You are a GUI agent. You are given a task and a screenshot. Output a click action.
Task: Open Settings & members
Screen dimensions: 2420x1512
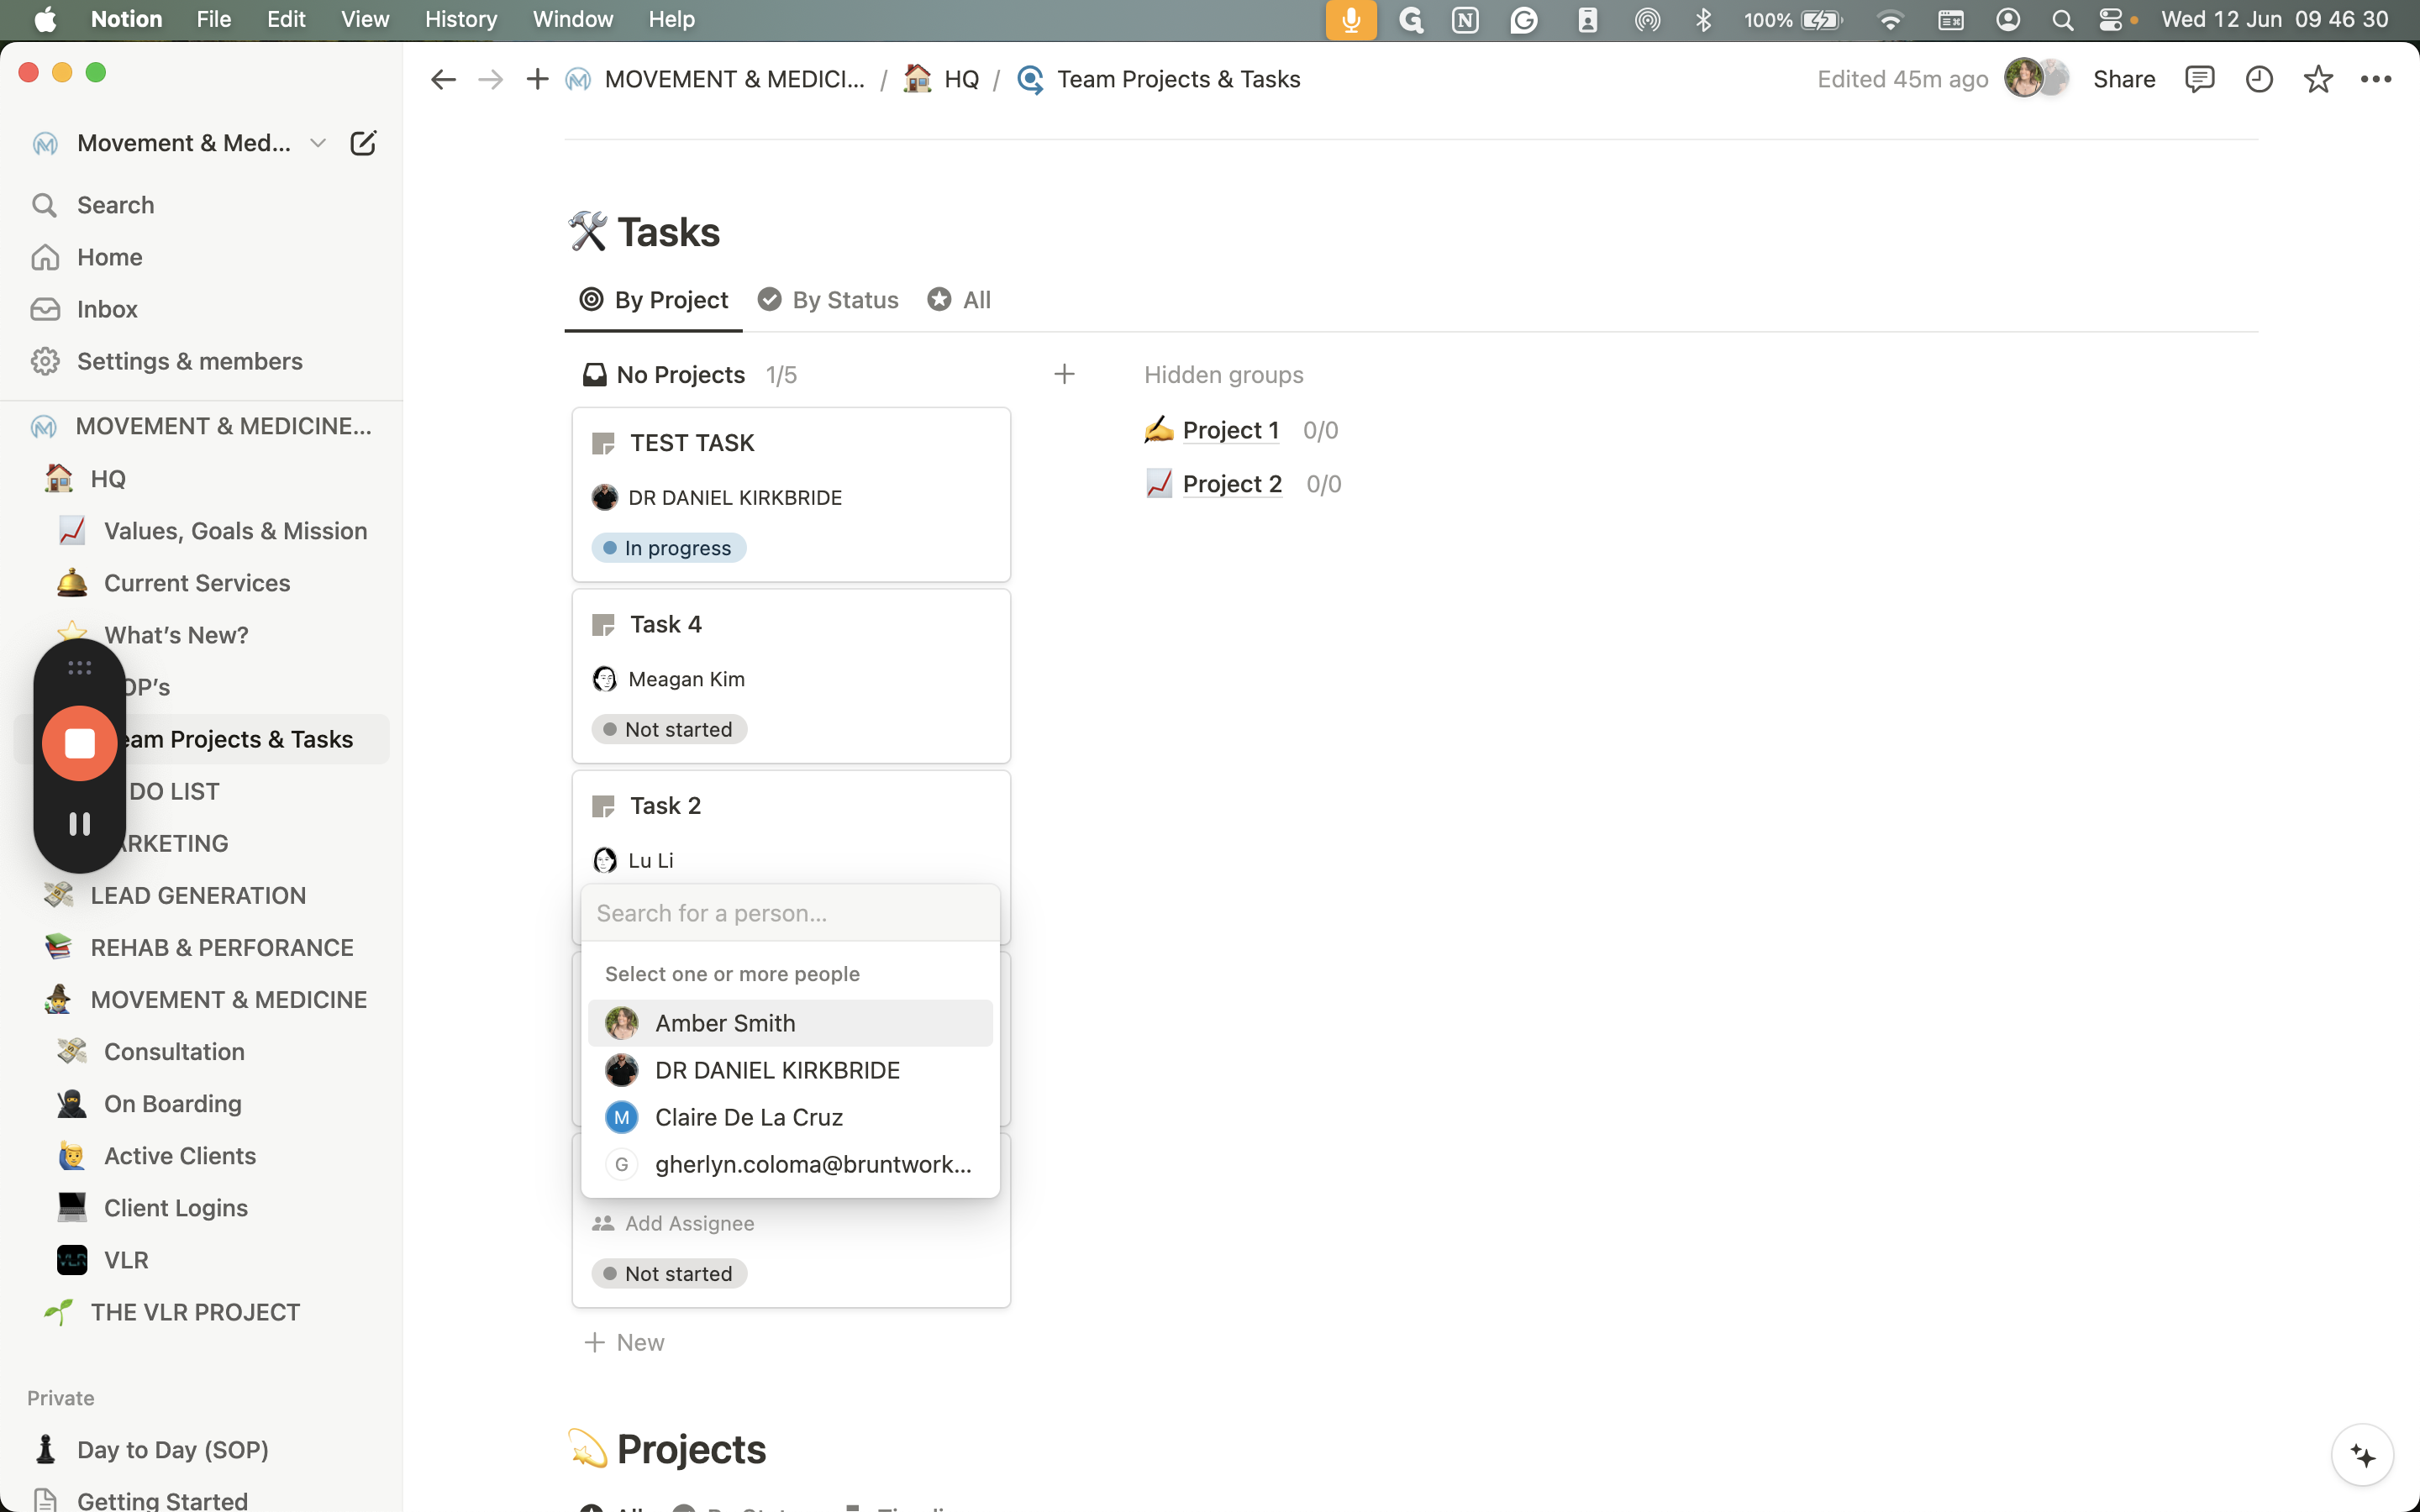click(202, 361)
